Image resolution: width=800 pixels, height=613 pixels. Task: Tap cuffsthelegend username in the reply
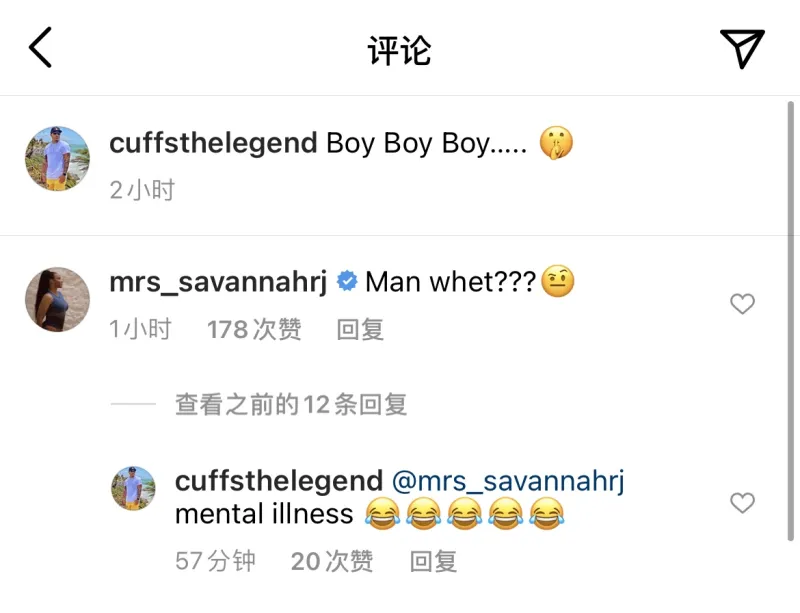pyautogui.click(x=279, y=481)
